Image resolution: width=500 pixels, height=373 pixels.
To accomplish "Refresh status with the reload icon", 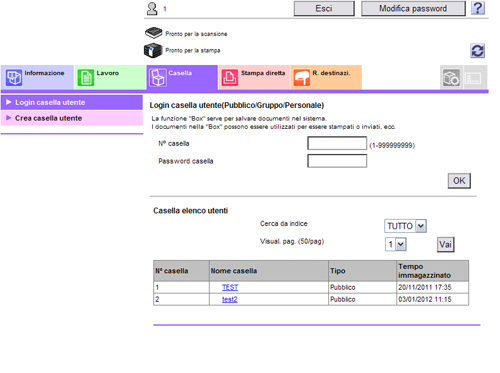I will [477, 51].
